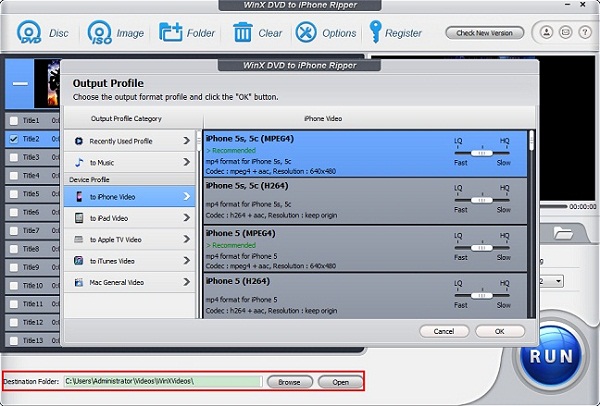Check the Title10 checkbox
Image resolution: width=600 pixels, height=406 pixels.
tap(14, 286)
